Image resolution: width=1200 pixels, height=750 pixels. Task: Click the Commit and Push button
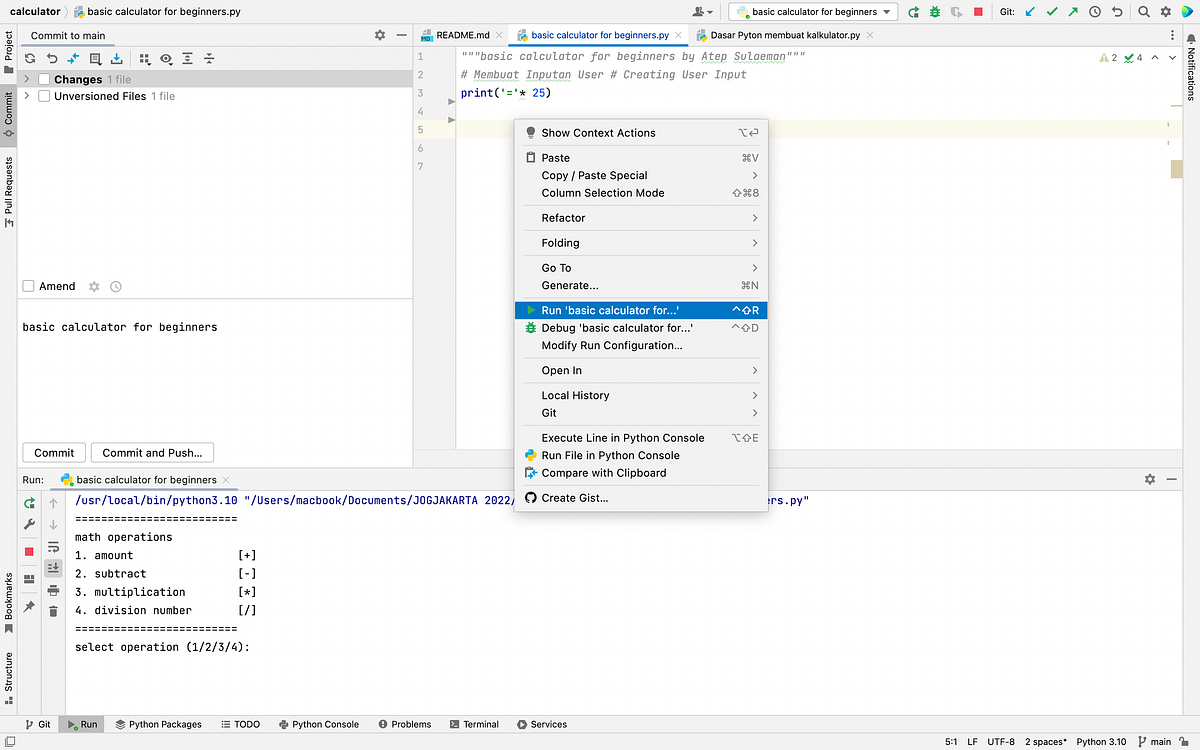click(x=152, y=452)
